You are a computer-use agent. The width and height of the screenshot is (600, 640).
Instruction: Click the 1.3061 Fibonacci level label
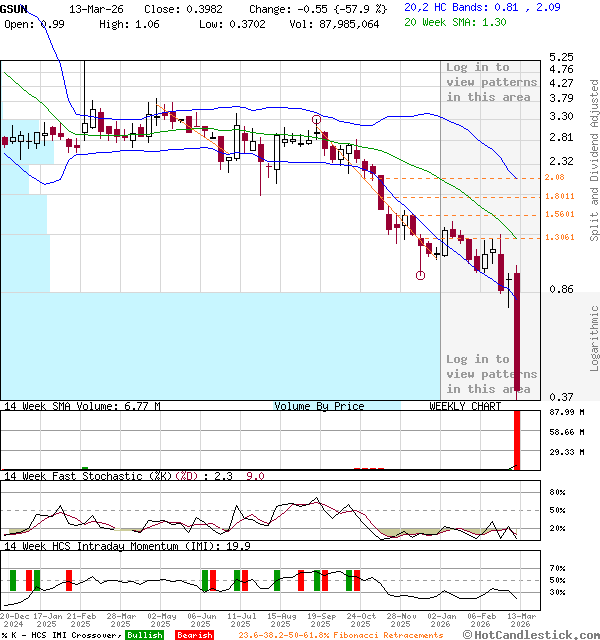tap(560, 237)
